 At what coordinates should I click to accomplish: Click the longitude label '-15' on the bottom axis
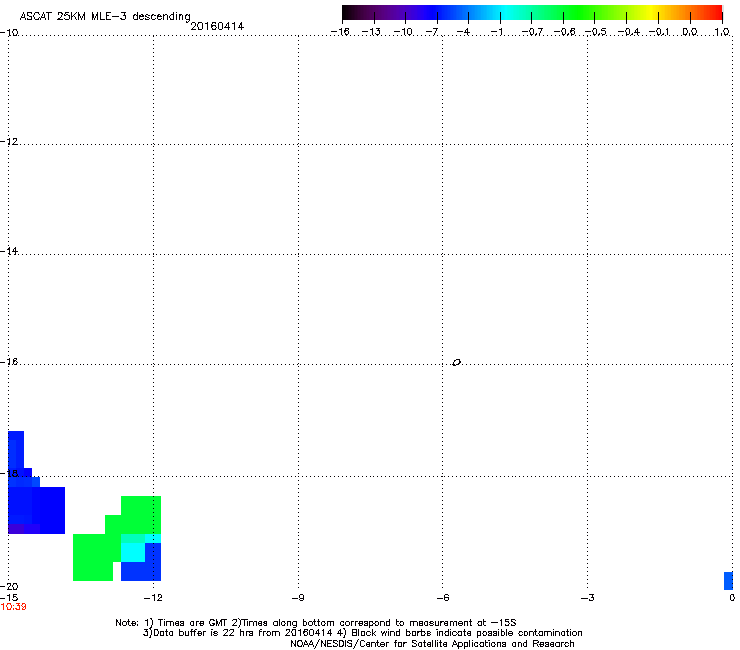coord(9,598)
